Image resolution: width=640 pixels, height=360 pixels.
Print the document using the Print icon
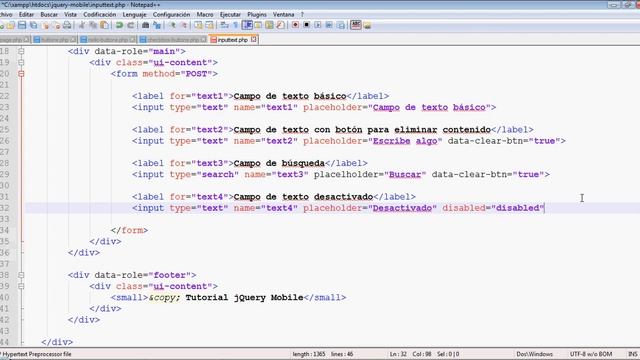click(67, 25)
